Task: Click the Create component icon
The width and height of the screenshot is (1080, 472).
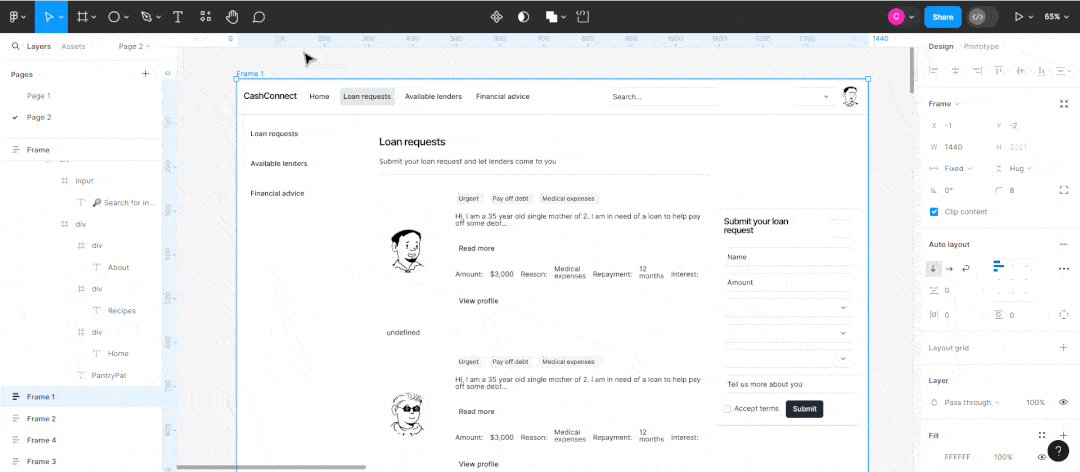Action: (496, 17)
